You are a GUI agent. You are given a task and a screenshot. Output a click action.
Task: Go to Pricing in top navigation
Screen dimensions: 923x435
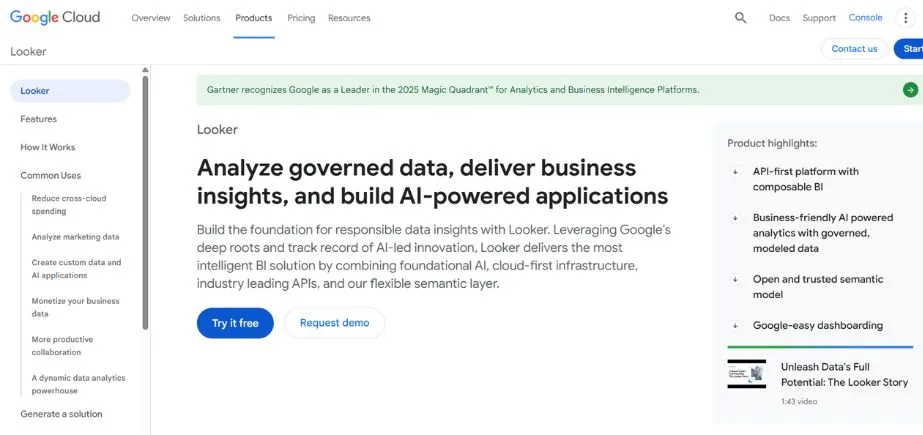pos(301,18)
